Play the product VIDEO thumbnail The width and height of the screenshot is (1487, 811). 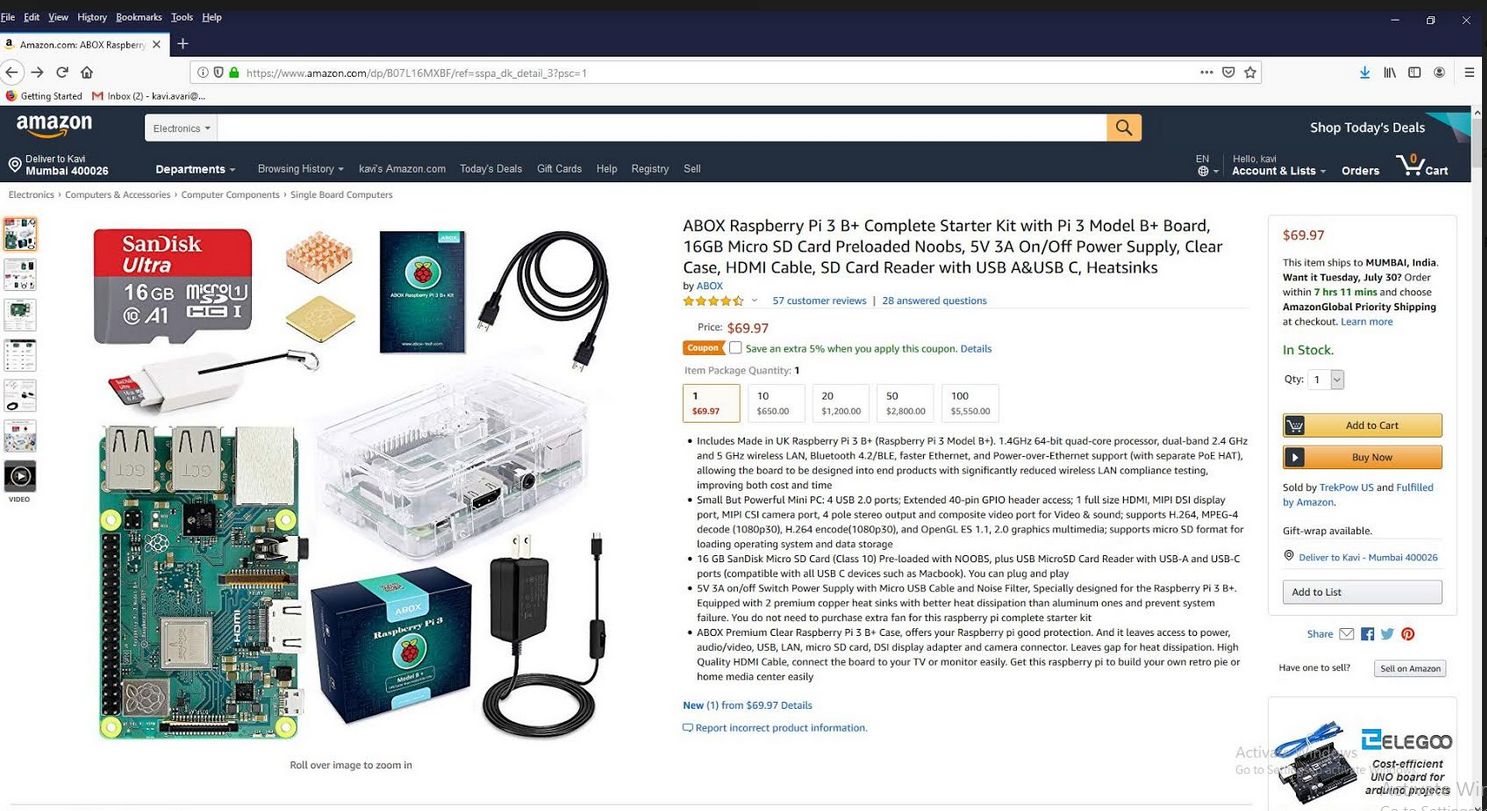[x=20, y=476]
